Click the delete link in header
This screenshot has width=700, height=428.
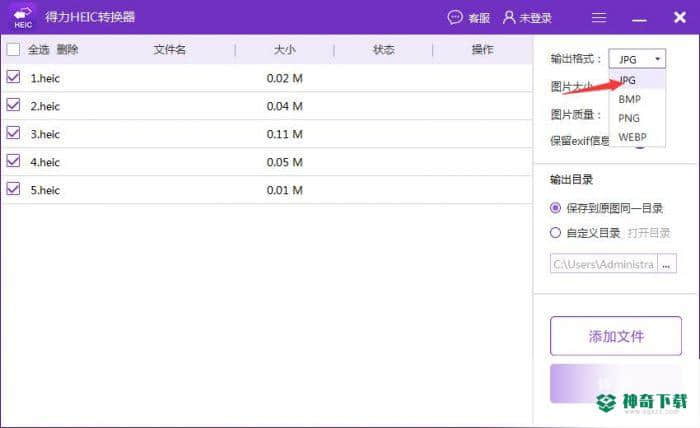67,50
